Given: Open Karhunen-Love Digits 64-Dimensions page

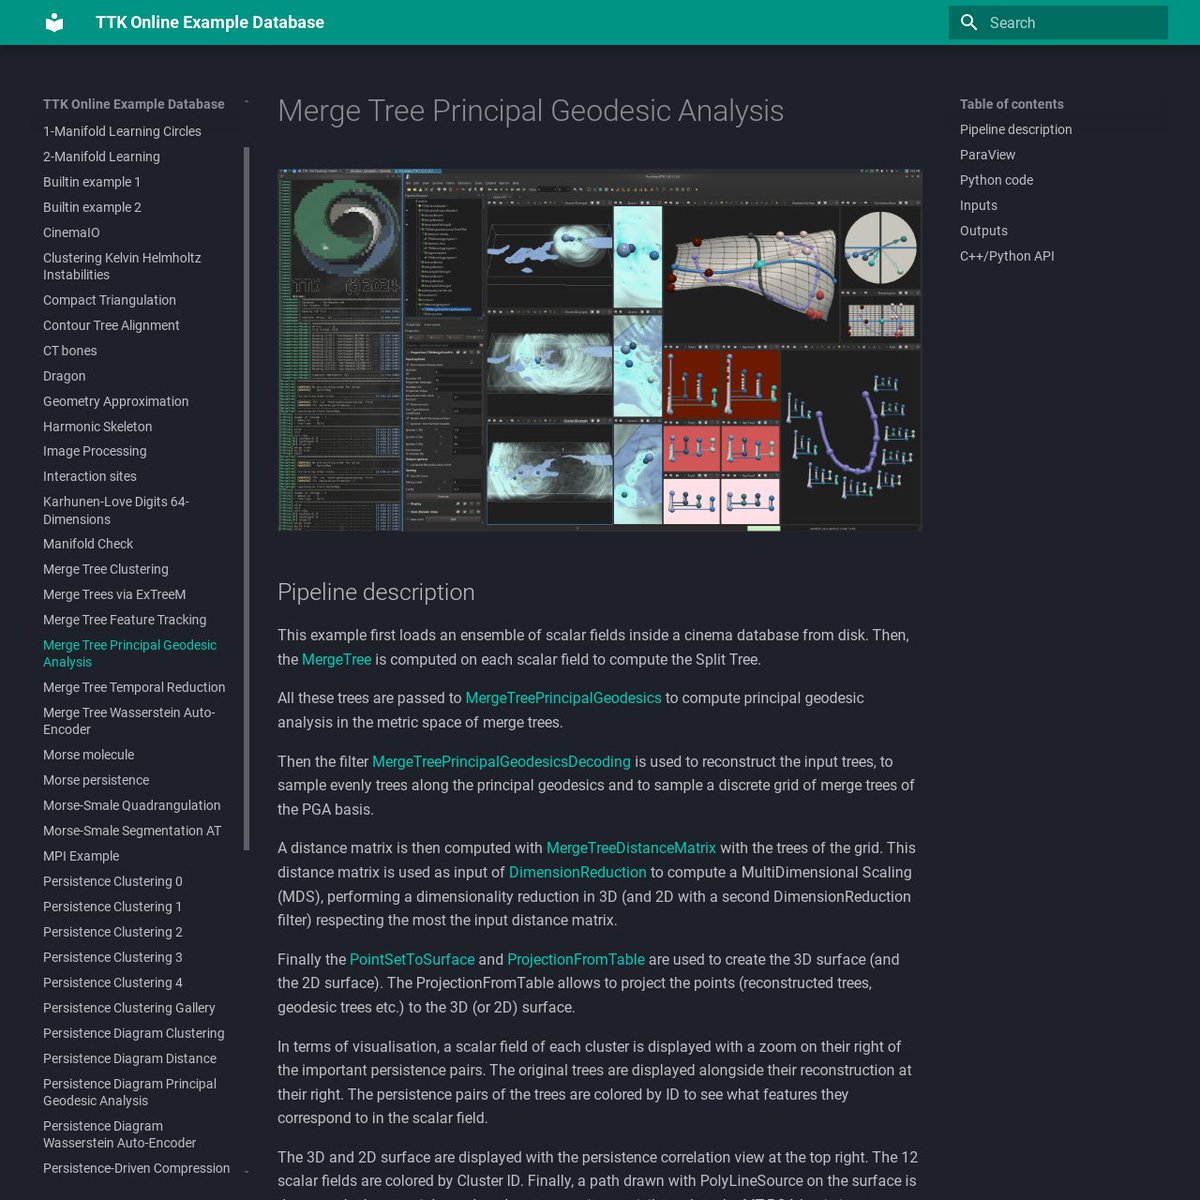Looking at the screenshot, I should click(116, 510).
